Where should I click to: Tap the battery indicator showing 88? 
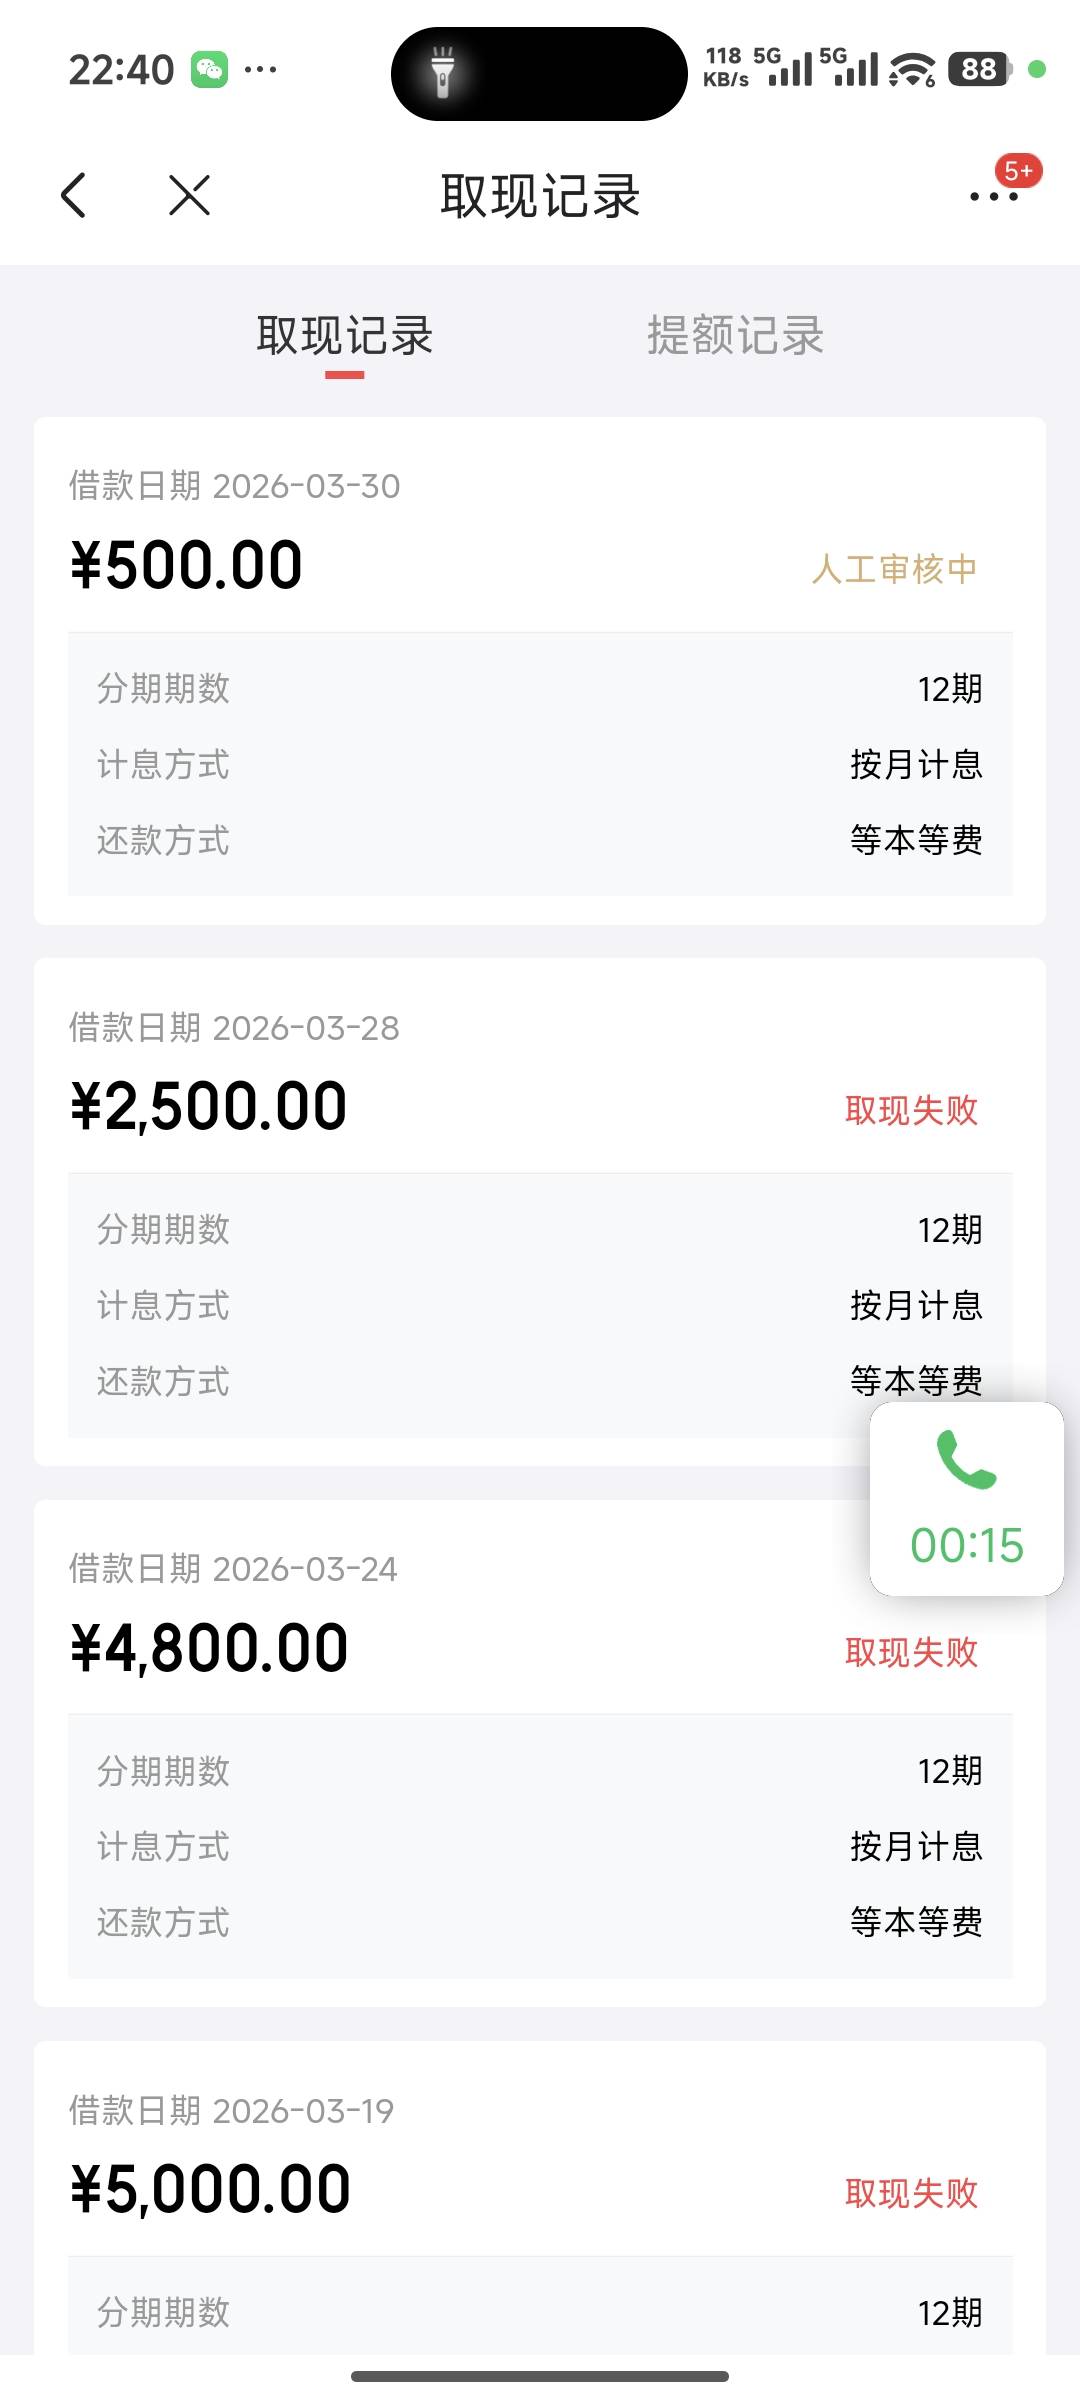tap(979, 69)
